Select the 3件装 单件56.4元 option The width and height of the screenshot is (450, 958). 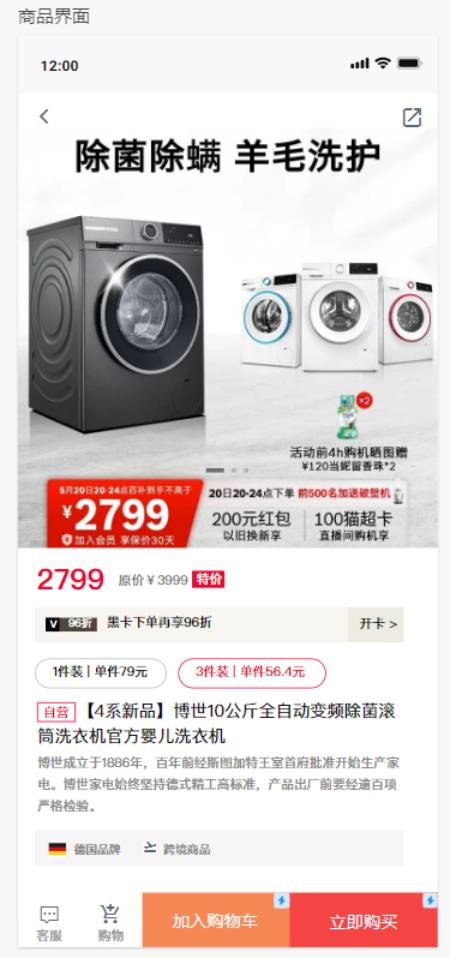252,673
